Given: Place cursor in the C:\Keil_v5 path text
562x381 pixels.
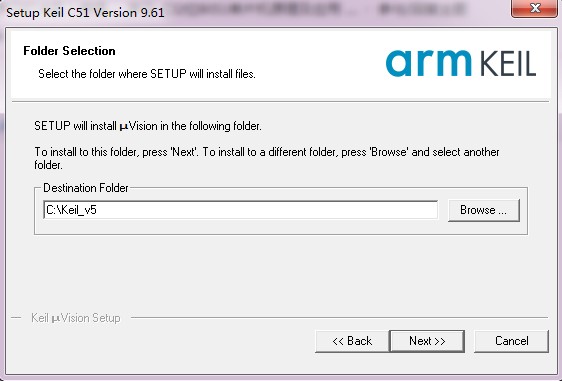Looking at the screenshot, I should [x=71, y=210].
